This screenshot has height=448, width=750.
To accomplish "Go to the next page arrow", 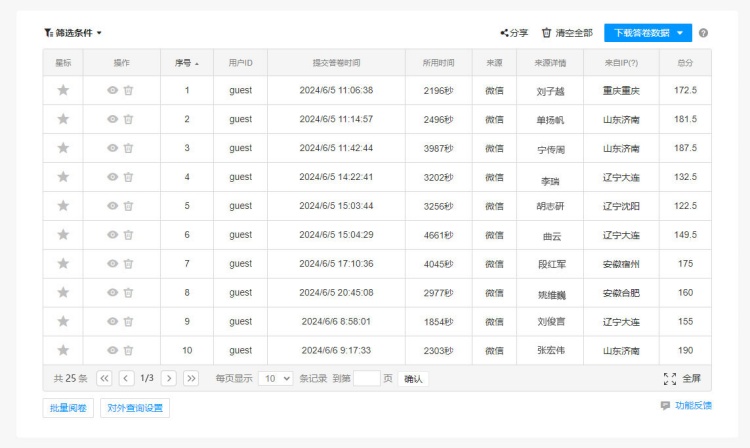I will (169, 379).
